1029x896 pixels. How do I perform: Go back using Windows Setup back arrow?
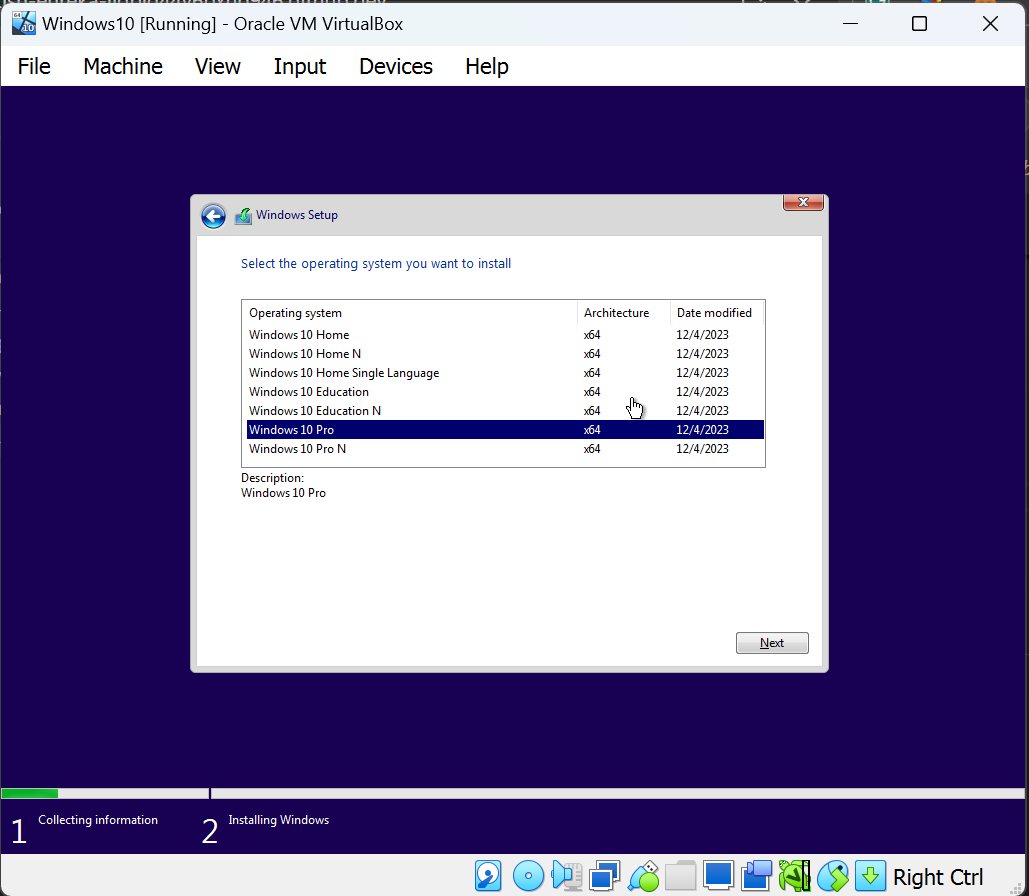(213, 216)
